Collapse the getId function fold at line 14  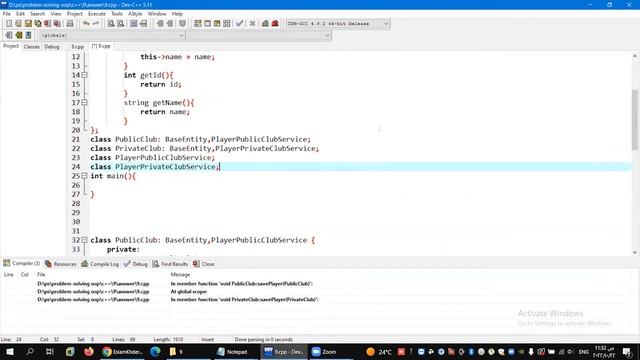pyautogui.click(x=84, y=75)
